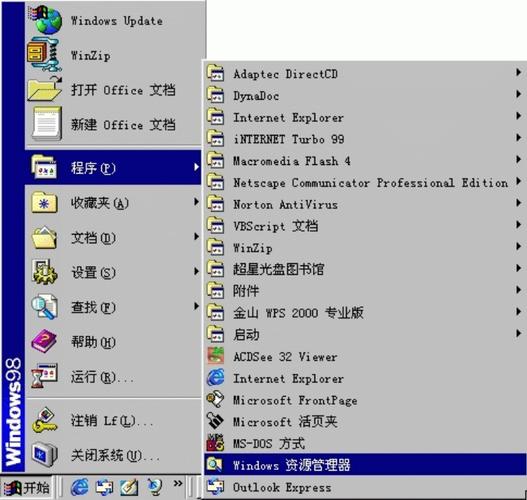The image size is (527, 500).
Task: Click the 运行(R) run icon
Action: [44, 376]
